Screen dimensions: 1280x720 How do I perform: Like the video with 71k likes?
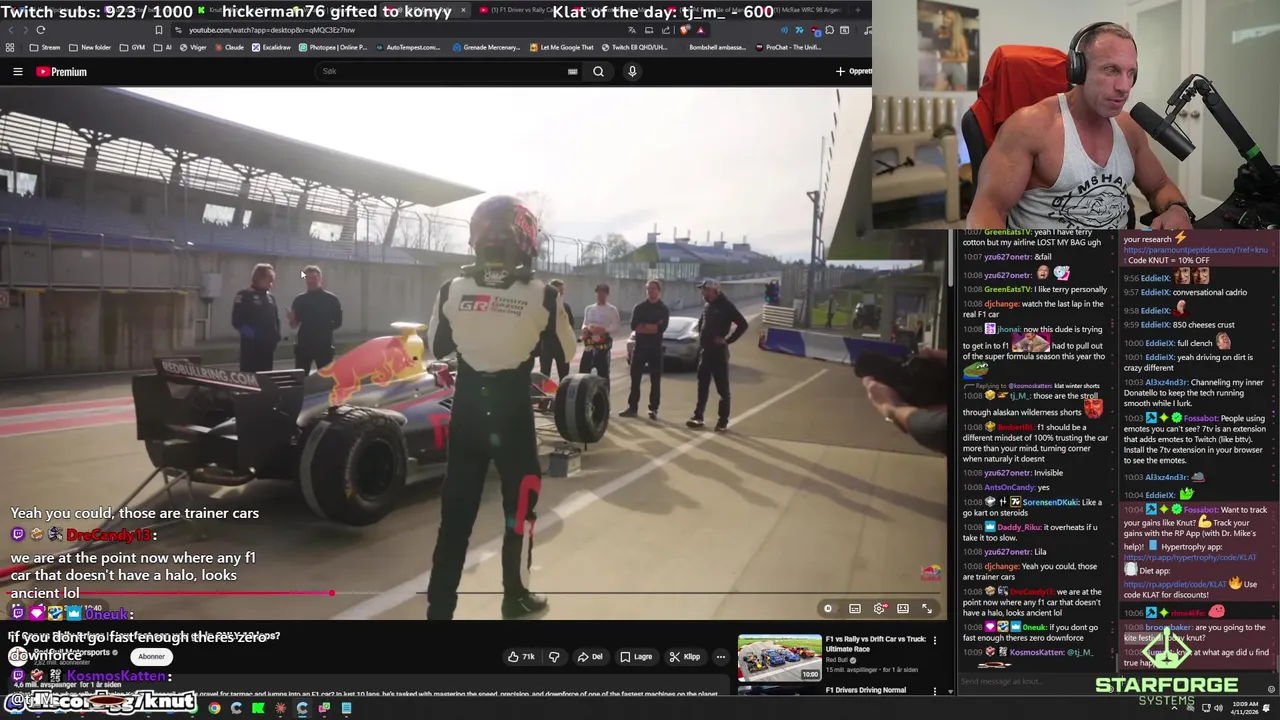coord(521,657)
